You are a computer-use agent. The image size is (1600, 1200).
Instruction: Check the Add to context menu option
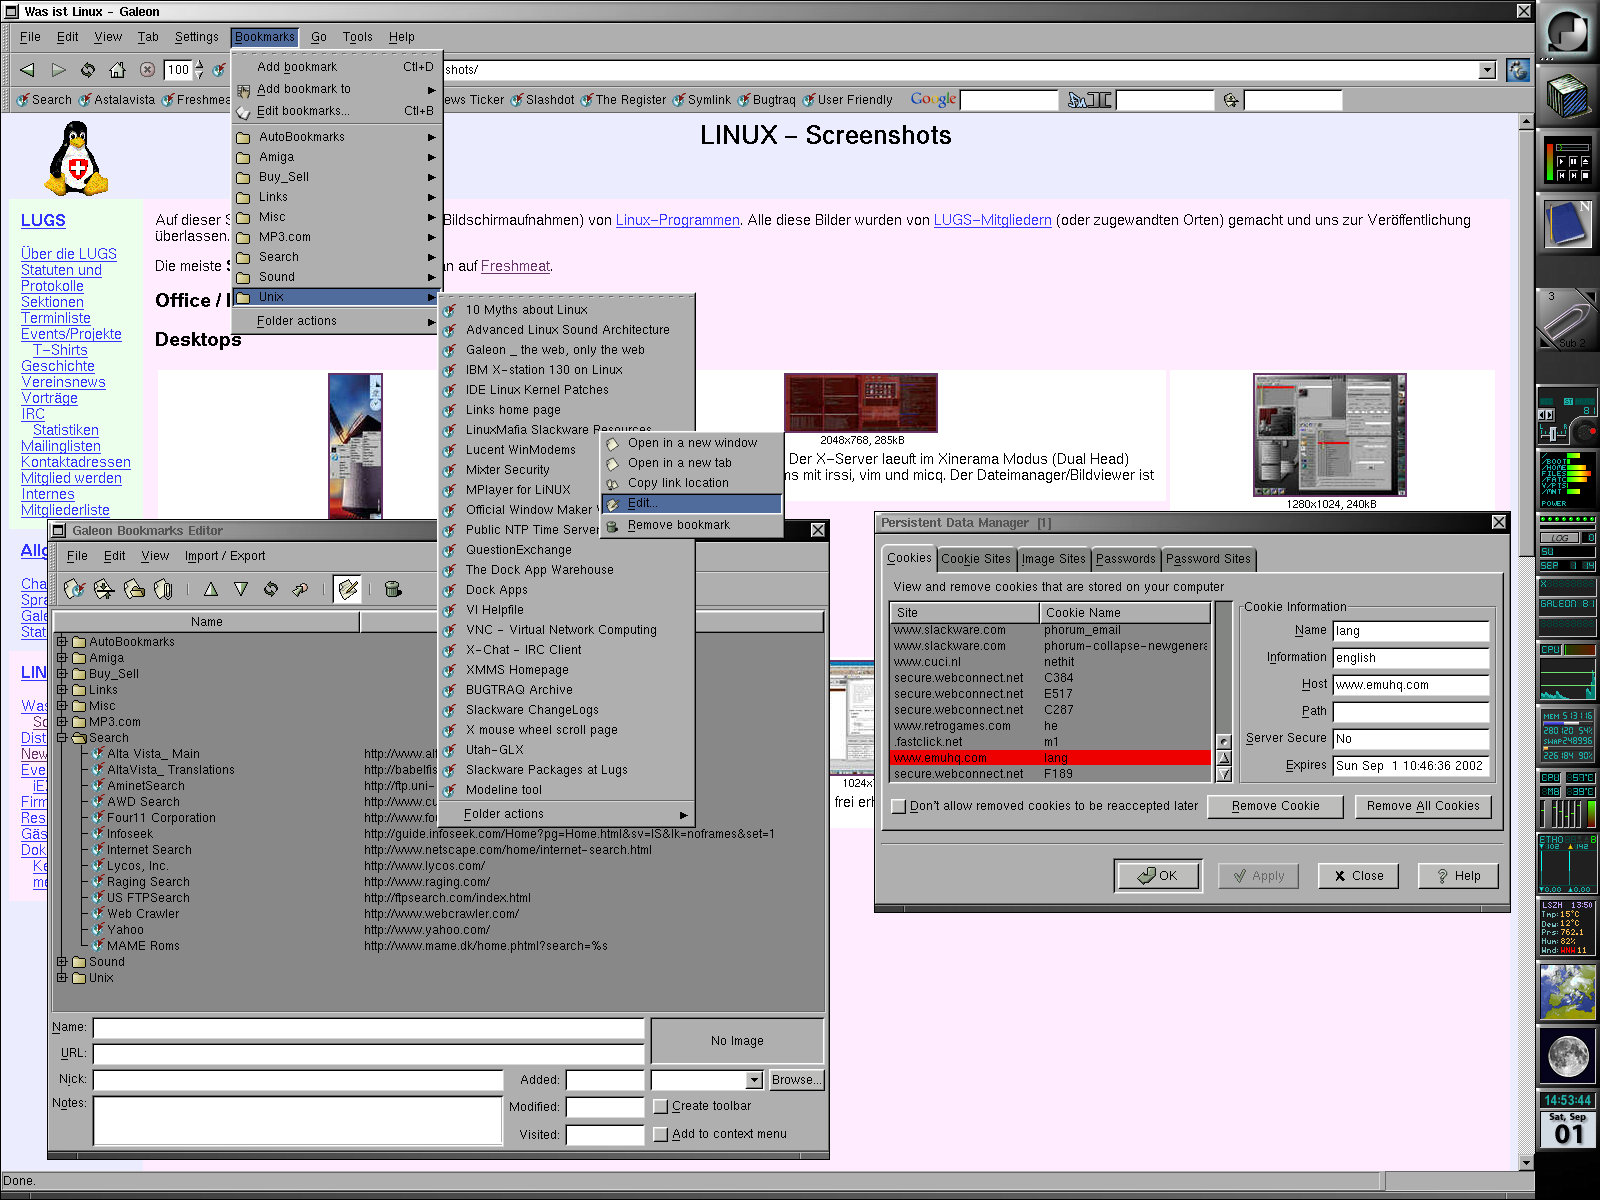point(660,1134)
